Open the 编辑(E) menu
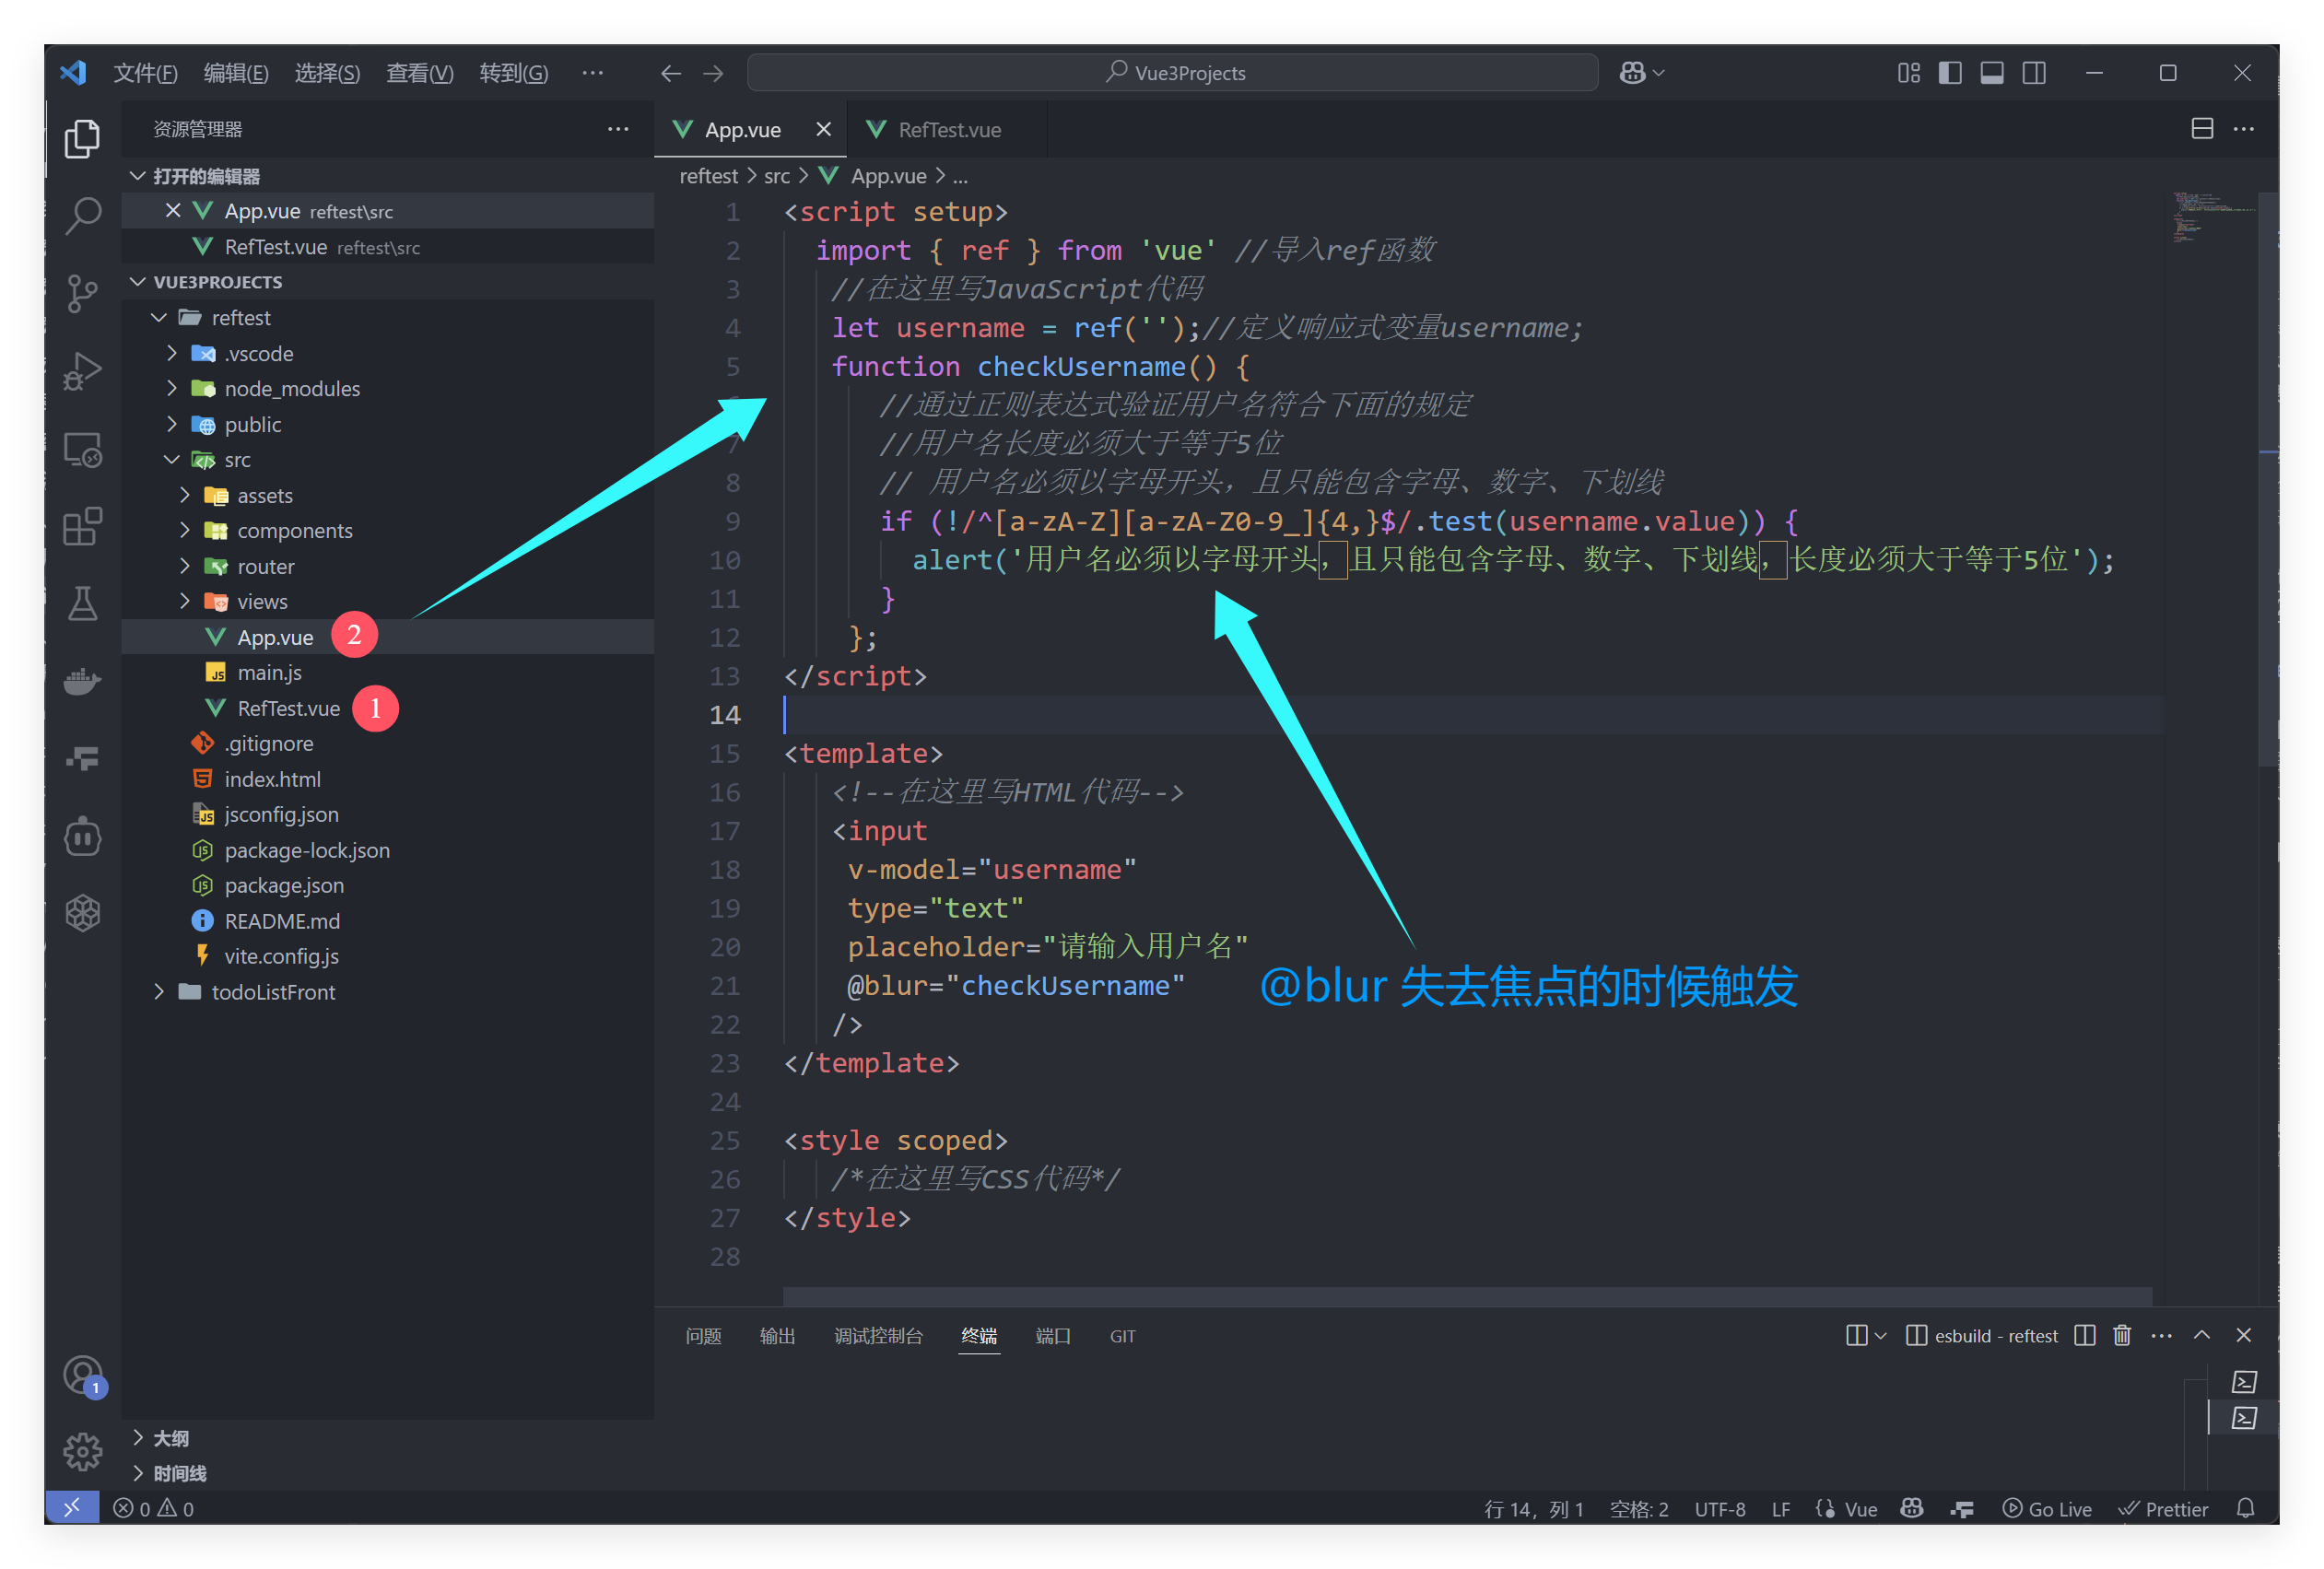The width and height of the screenshot is (2324, 1569). 236,73
